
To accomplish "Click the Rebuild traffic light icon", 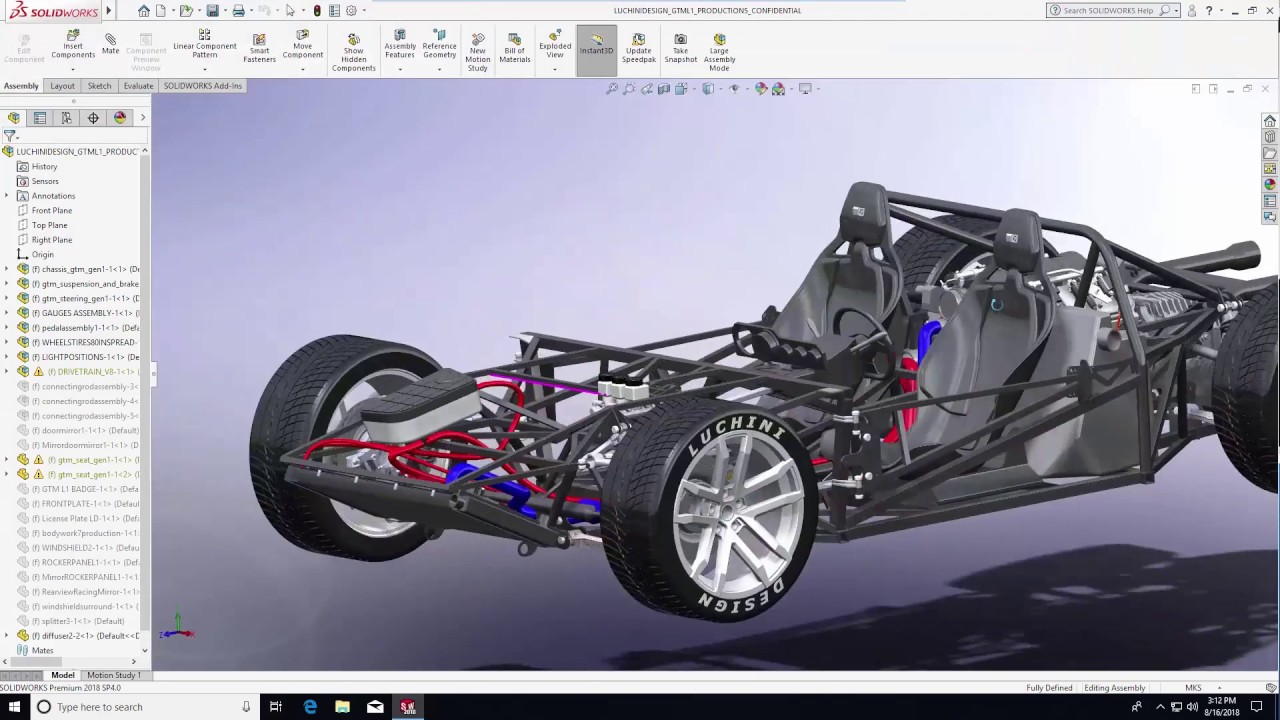I will tap(317, 11).
